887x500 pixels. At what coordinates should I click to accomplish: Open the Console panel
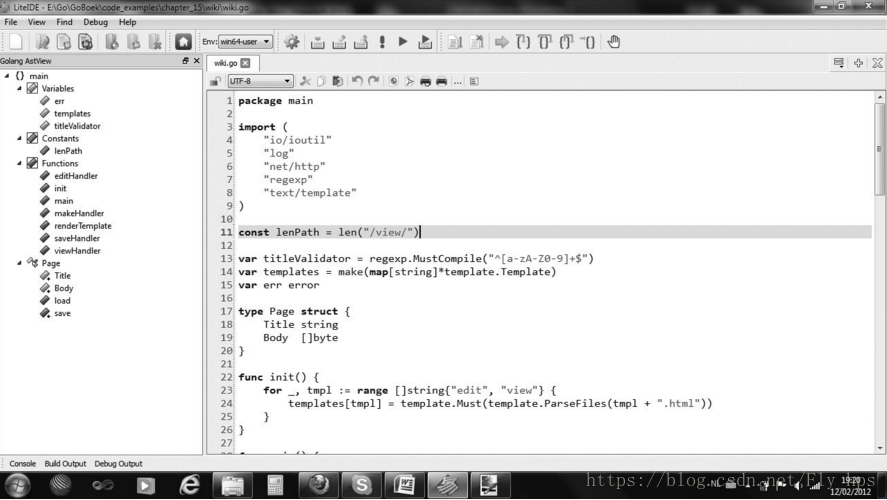point(22,464)
